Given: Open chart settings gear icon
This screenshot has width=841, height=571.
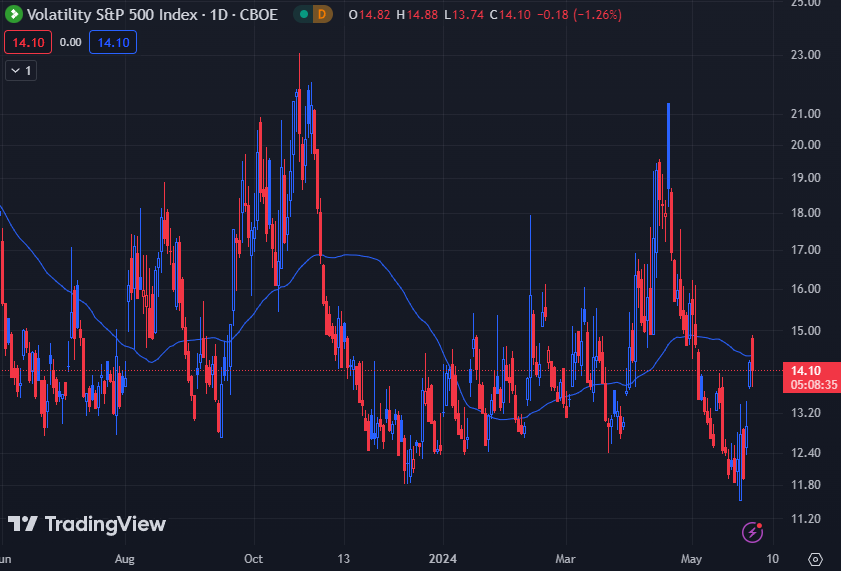Looking at the screenshot, I should [815, 559].
